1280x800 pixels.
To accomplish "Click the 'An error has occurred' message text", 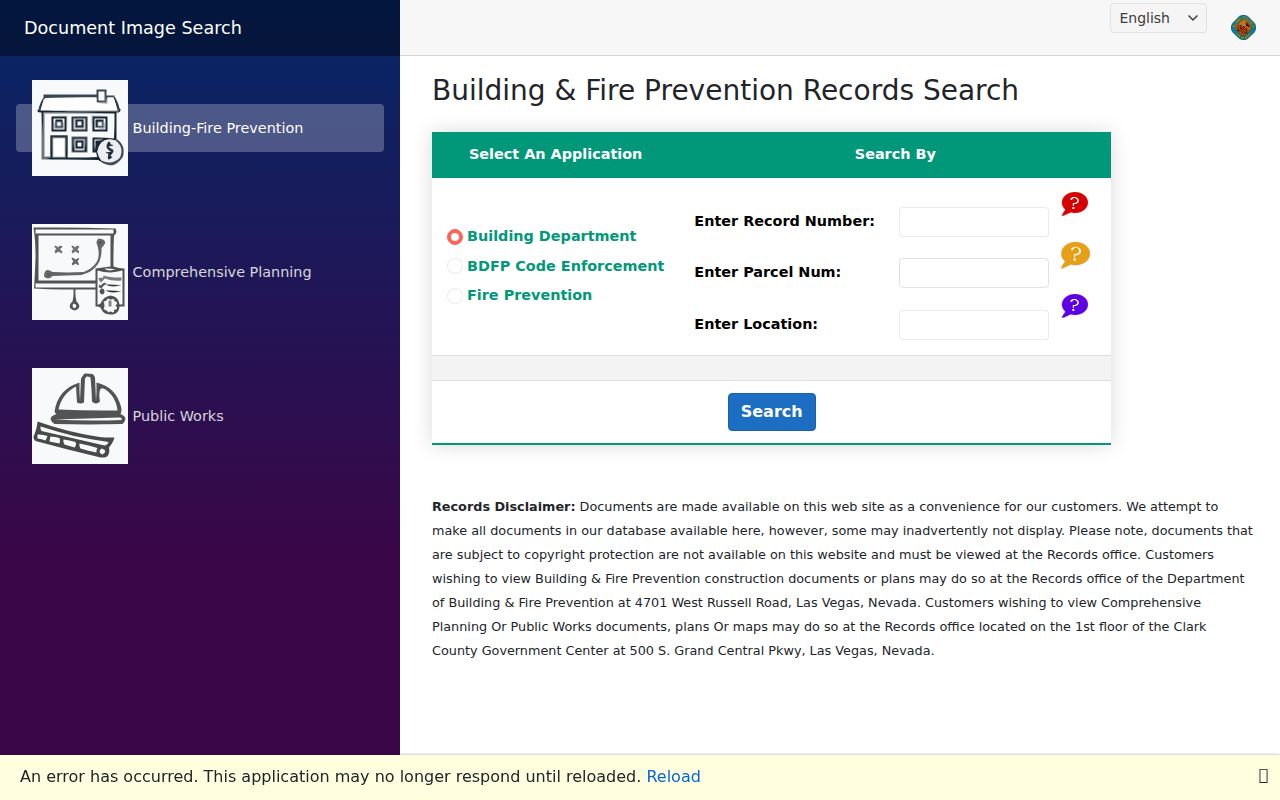I will [x=330, y=776].
